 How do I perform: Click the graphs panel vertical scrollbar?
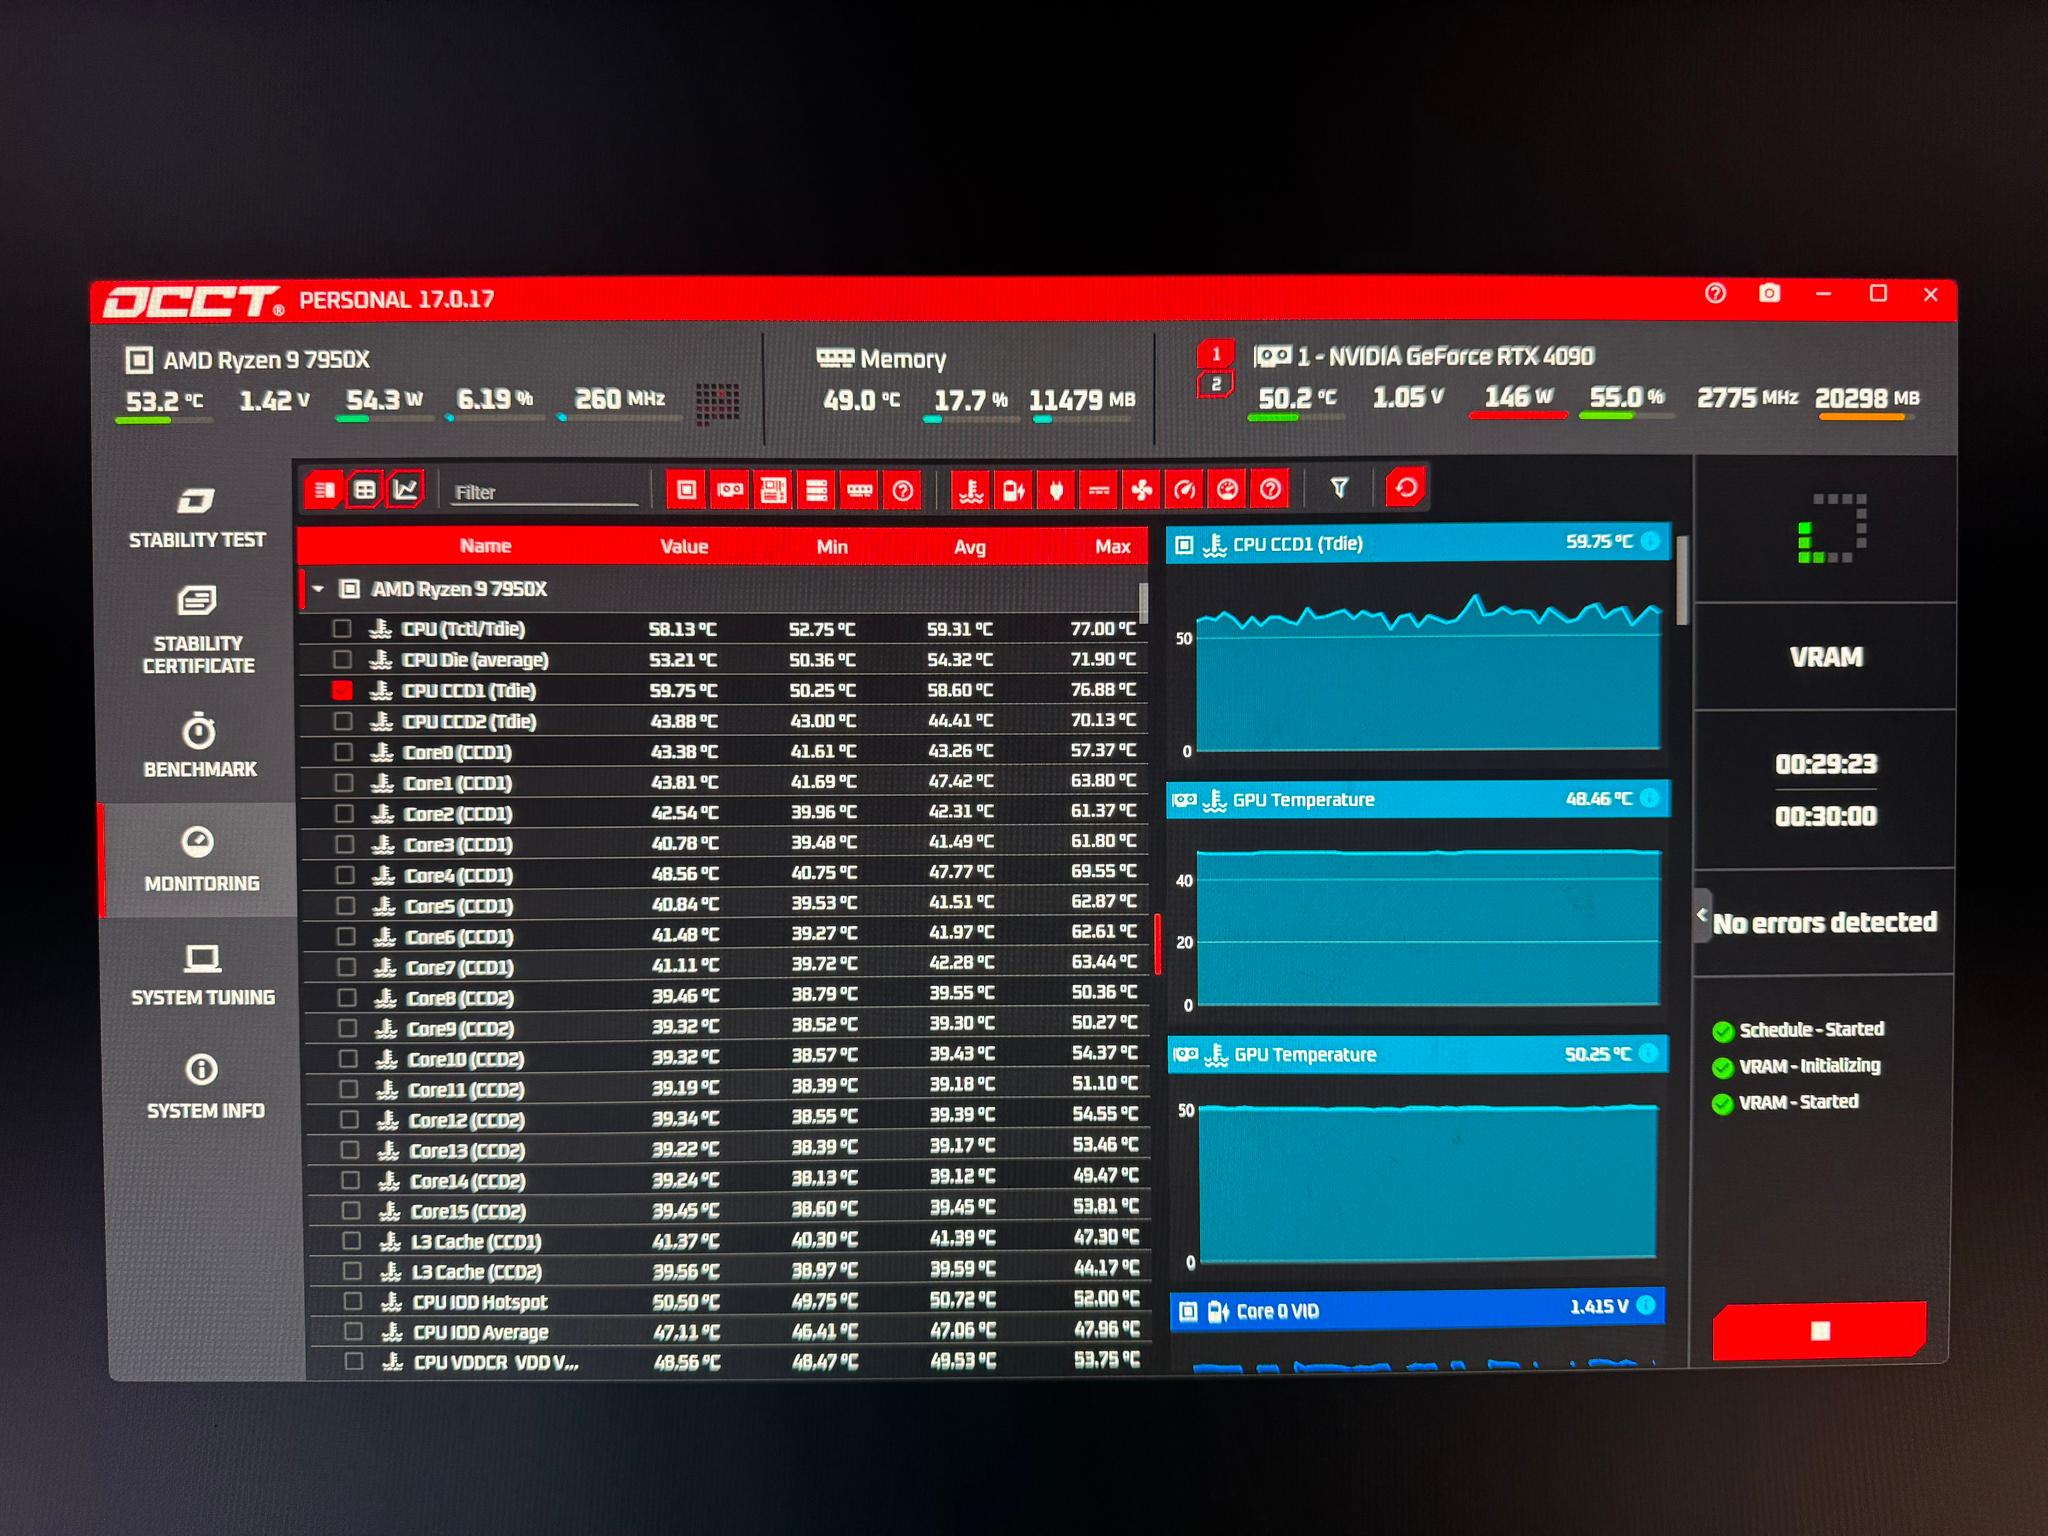[1682, 581]
